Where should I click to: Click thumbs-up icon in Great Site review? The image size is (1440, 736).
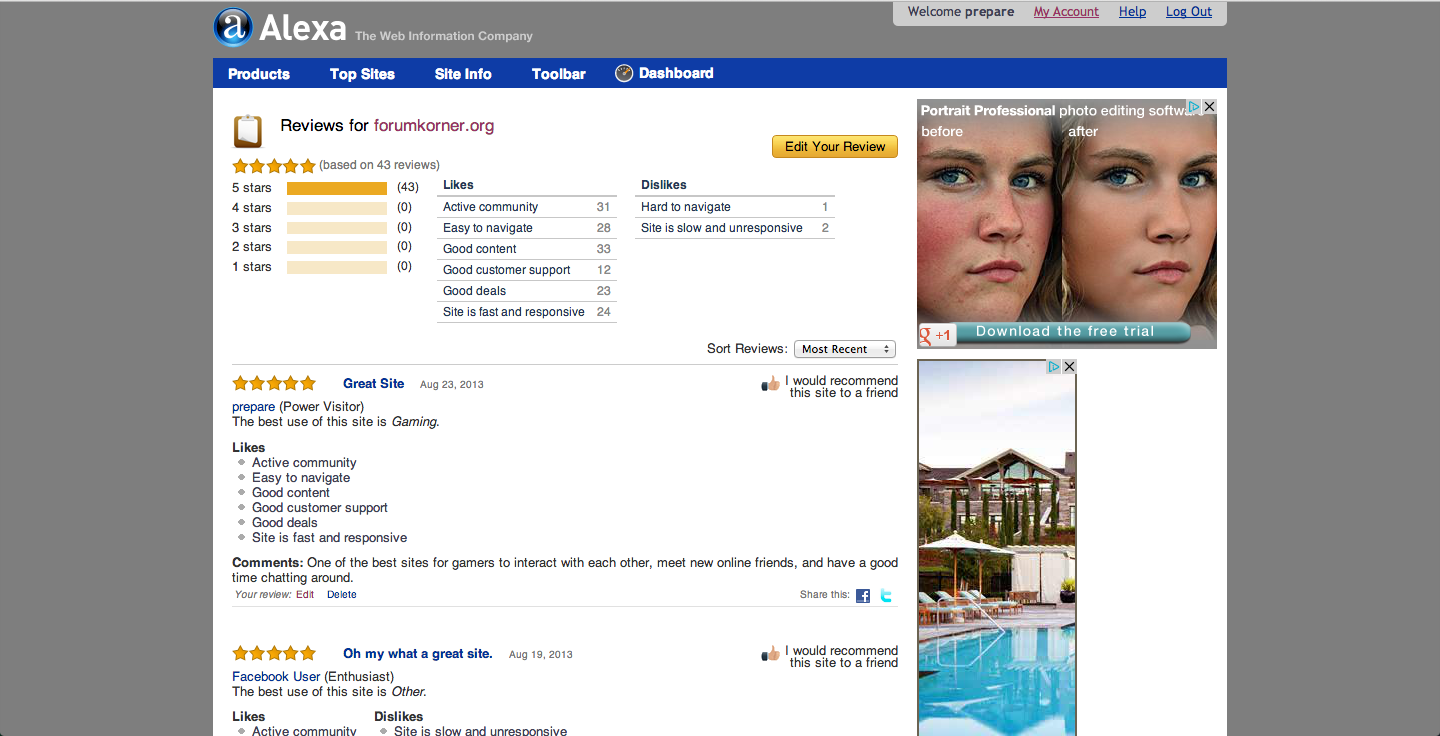(x=770, y=384)
